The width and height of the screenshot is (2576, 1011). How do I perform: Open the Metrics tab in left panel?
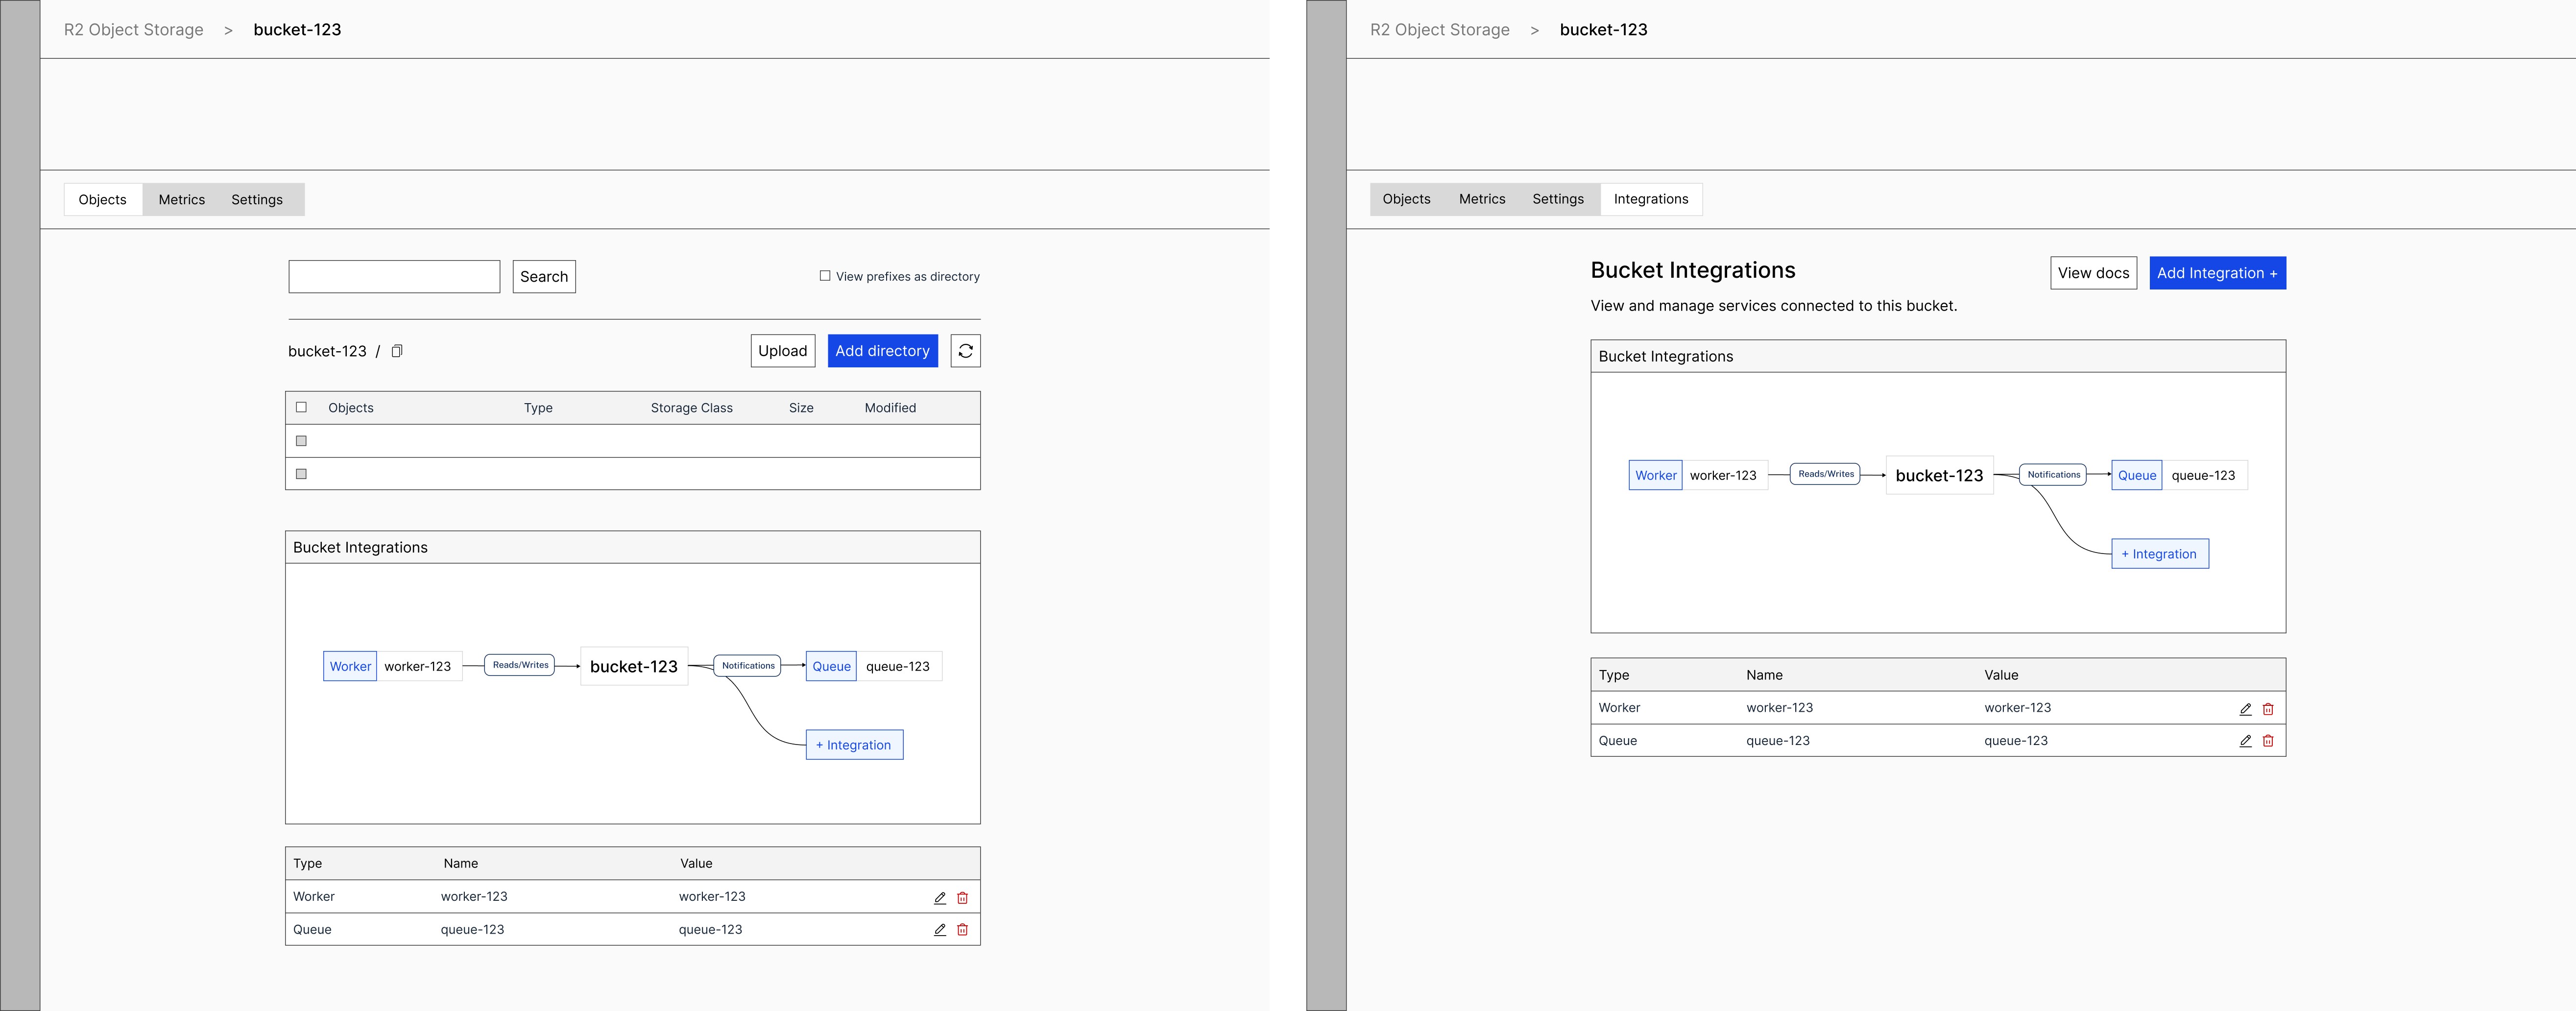click(181, 200)
